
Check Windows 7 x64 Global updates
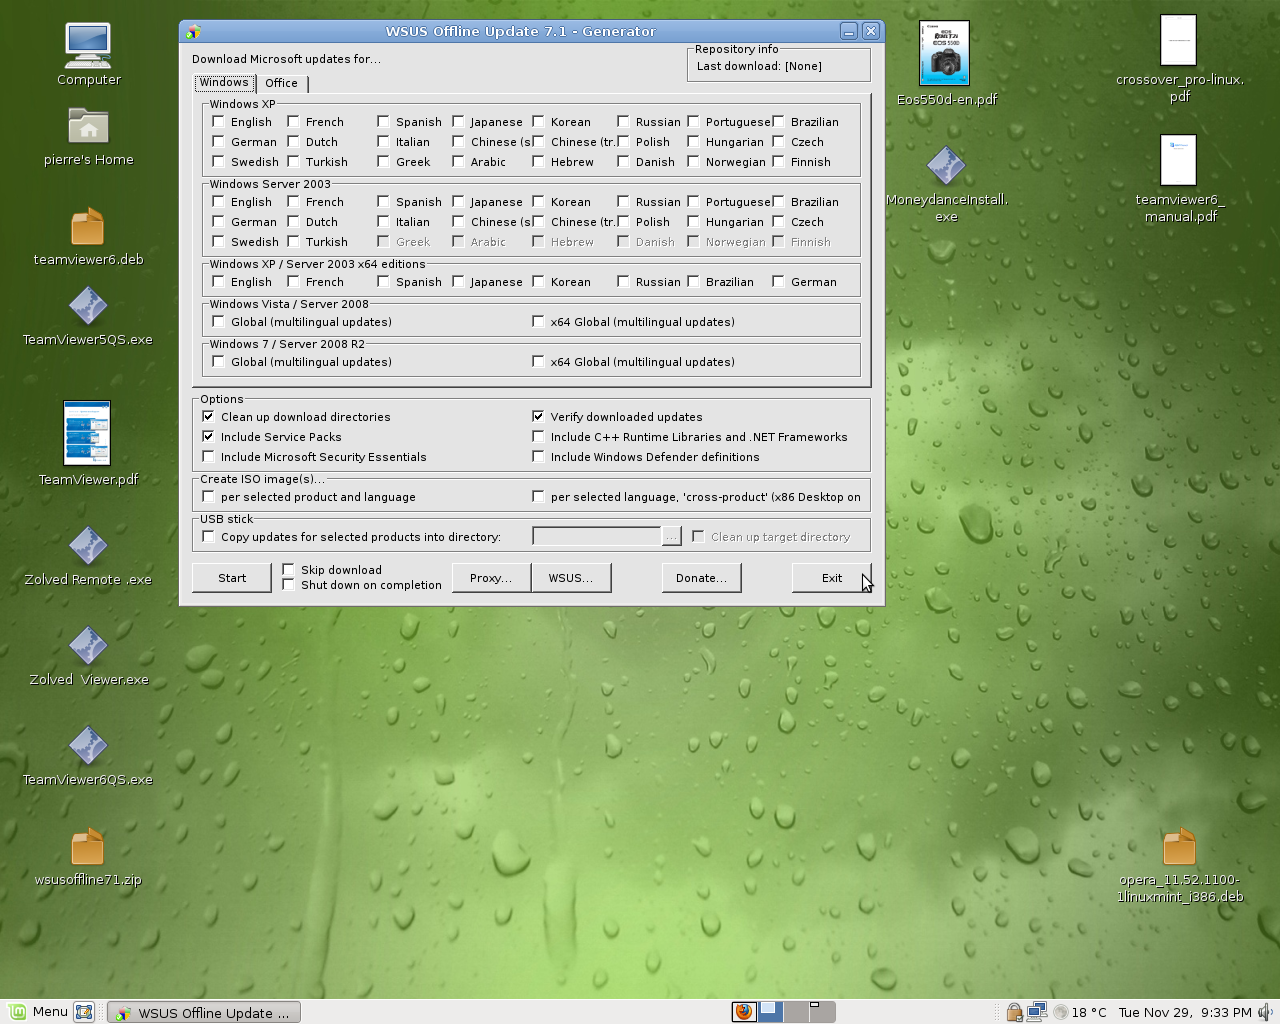point(538,361)
